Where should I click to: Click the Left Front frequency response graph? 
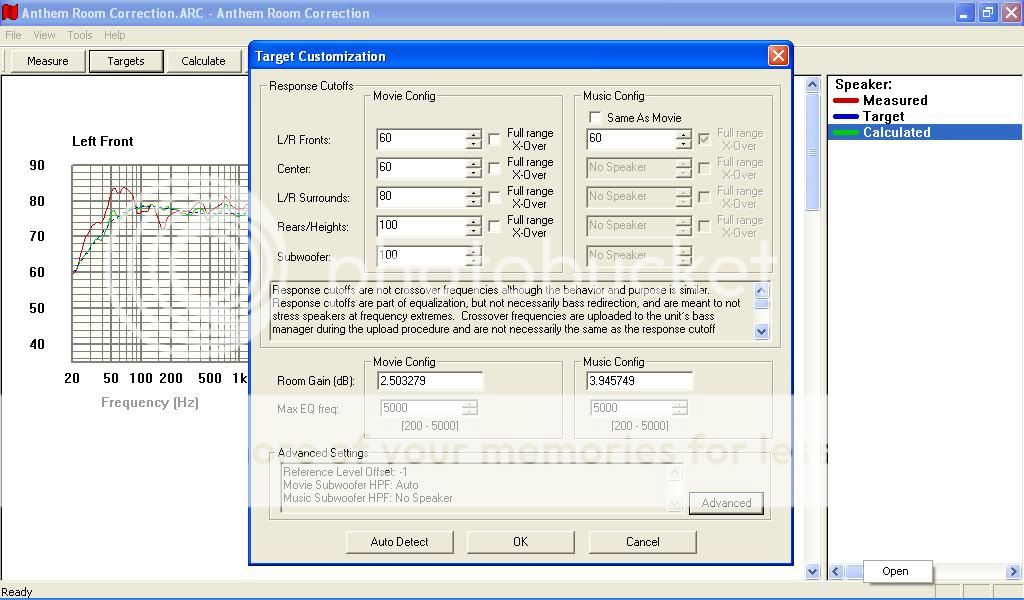point(159,263)
